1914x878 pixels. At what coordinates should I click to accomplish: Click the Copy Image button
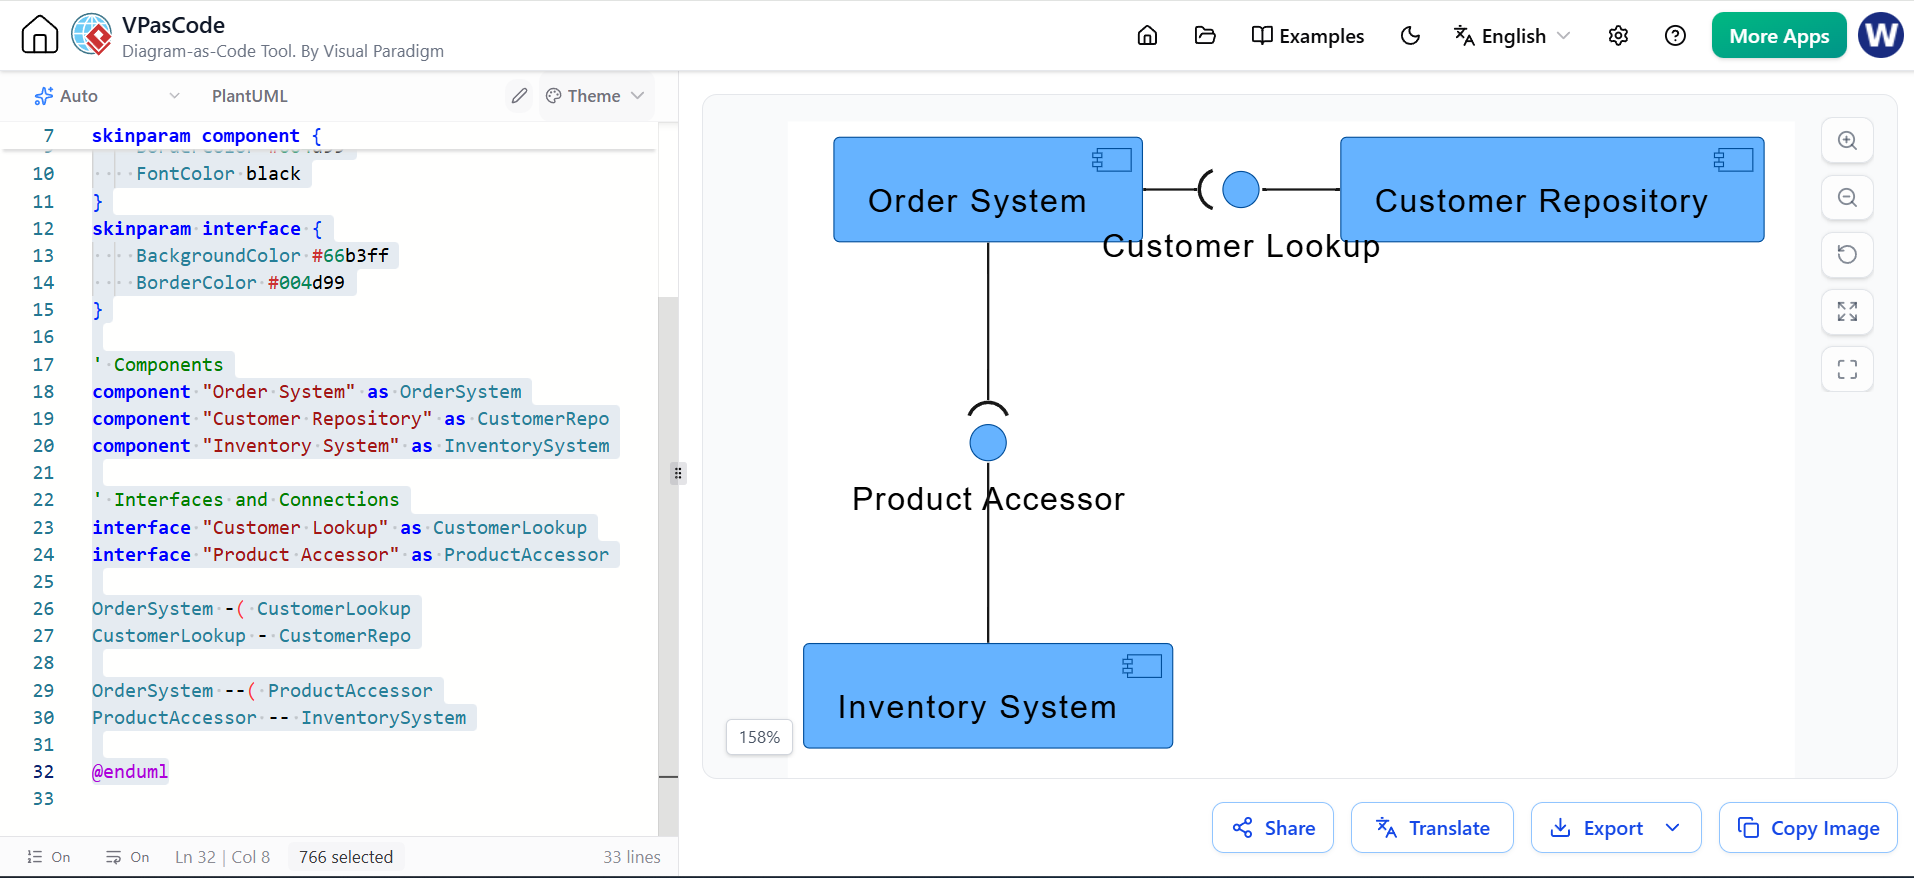pos(1808,828)
